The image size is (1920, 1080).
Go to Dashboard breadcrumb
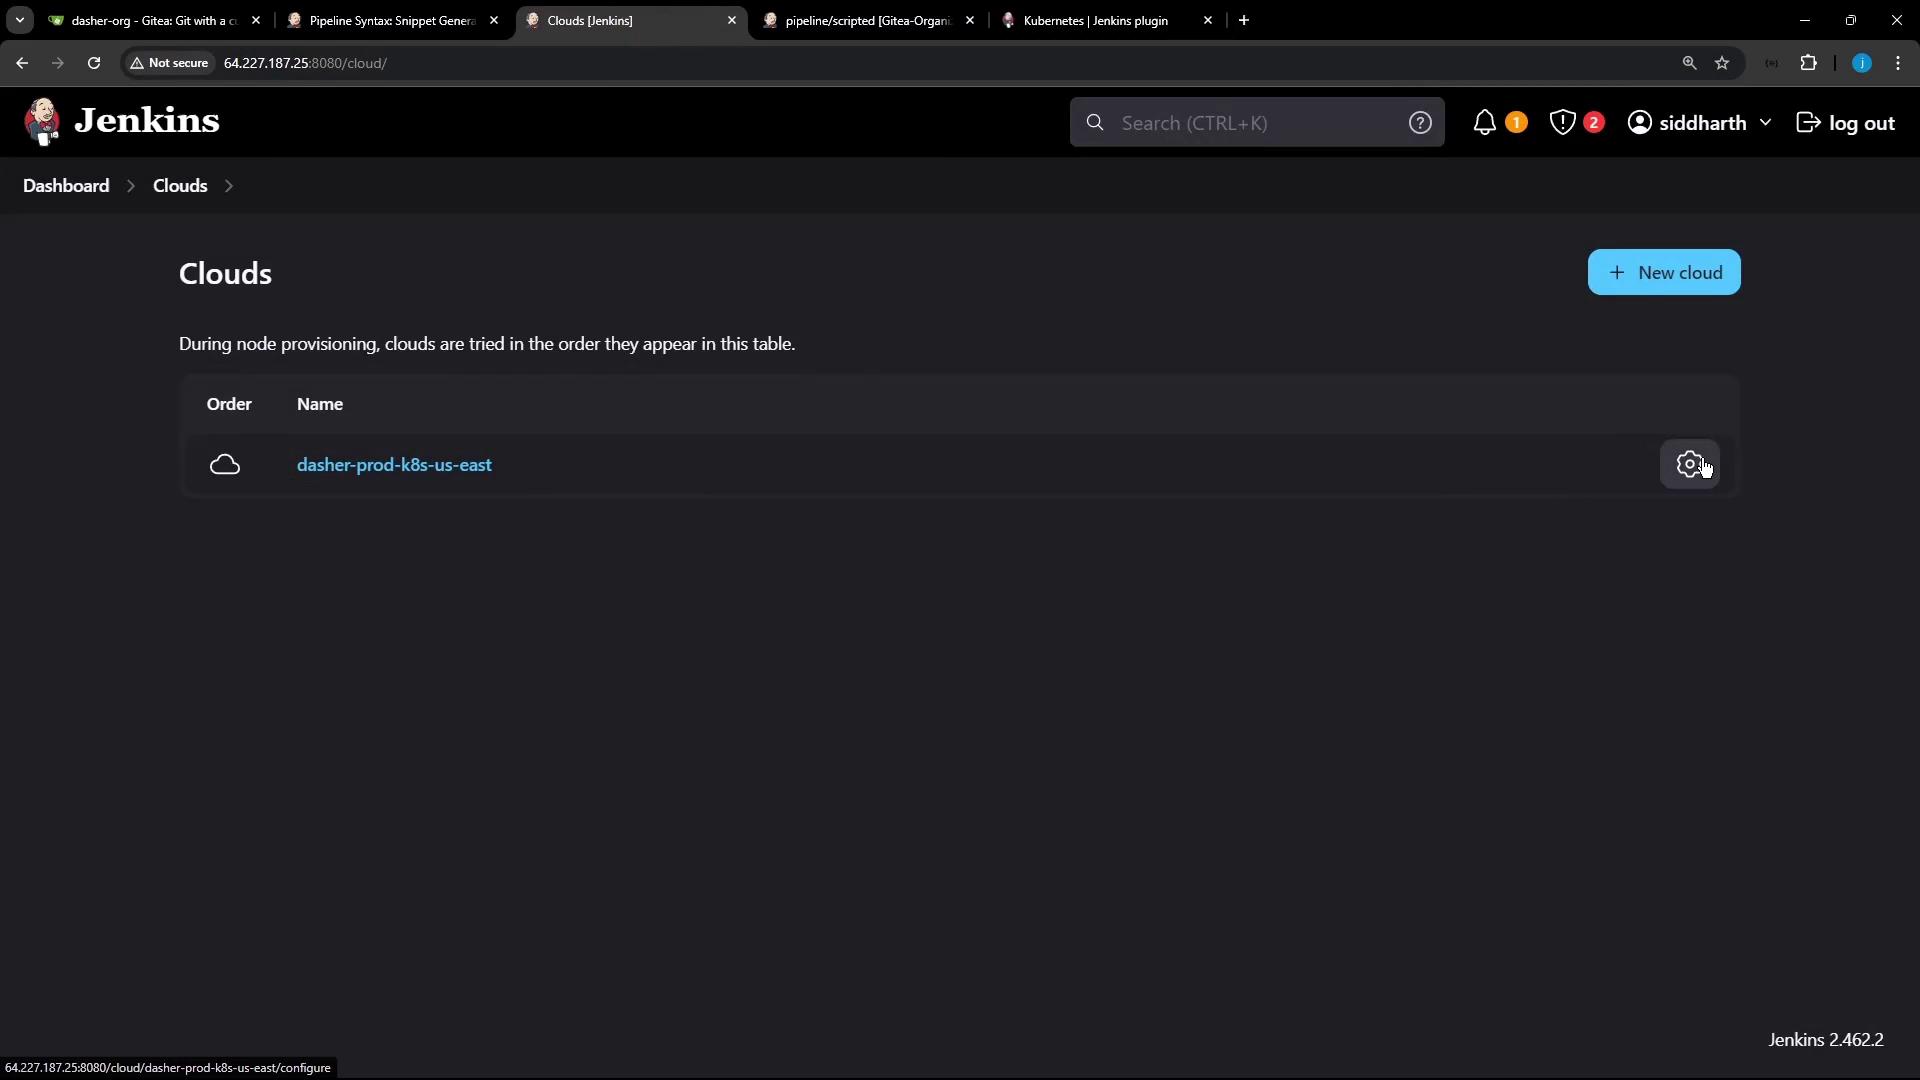(66, 186)
